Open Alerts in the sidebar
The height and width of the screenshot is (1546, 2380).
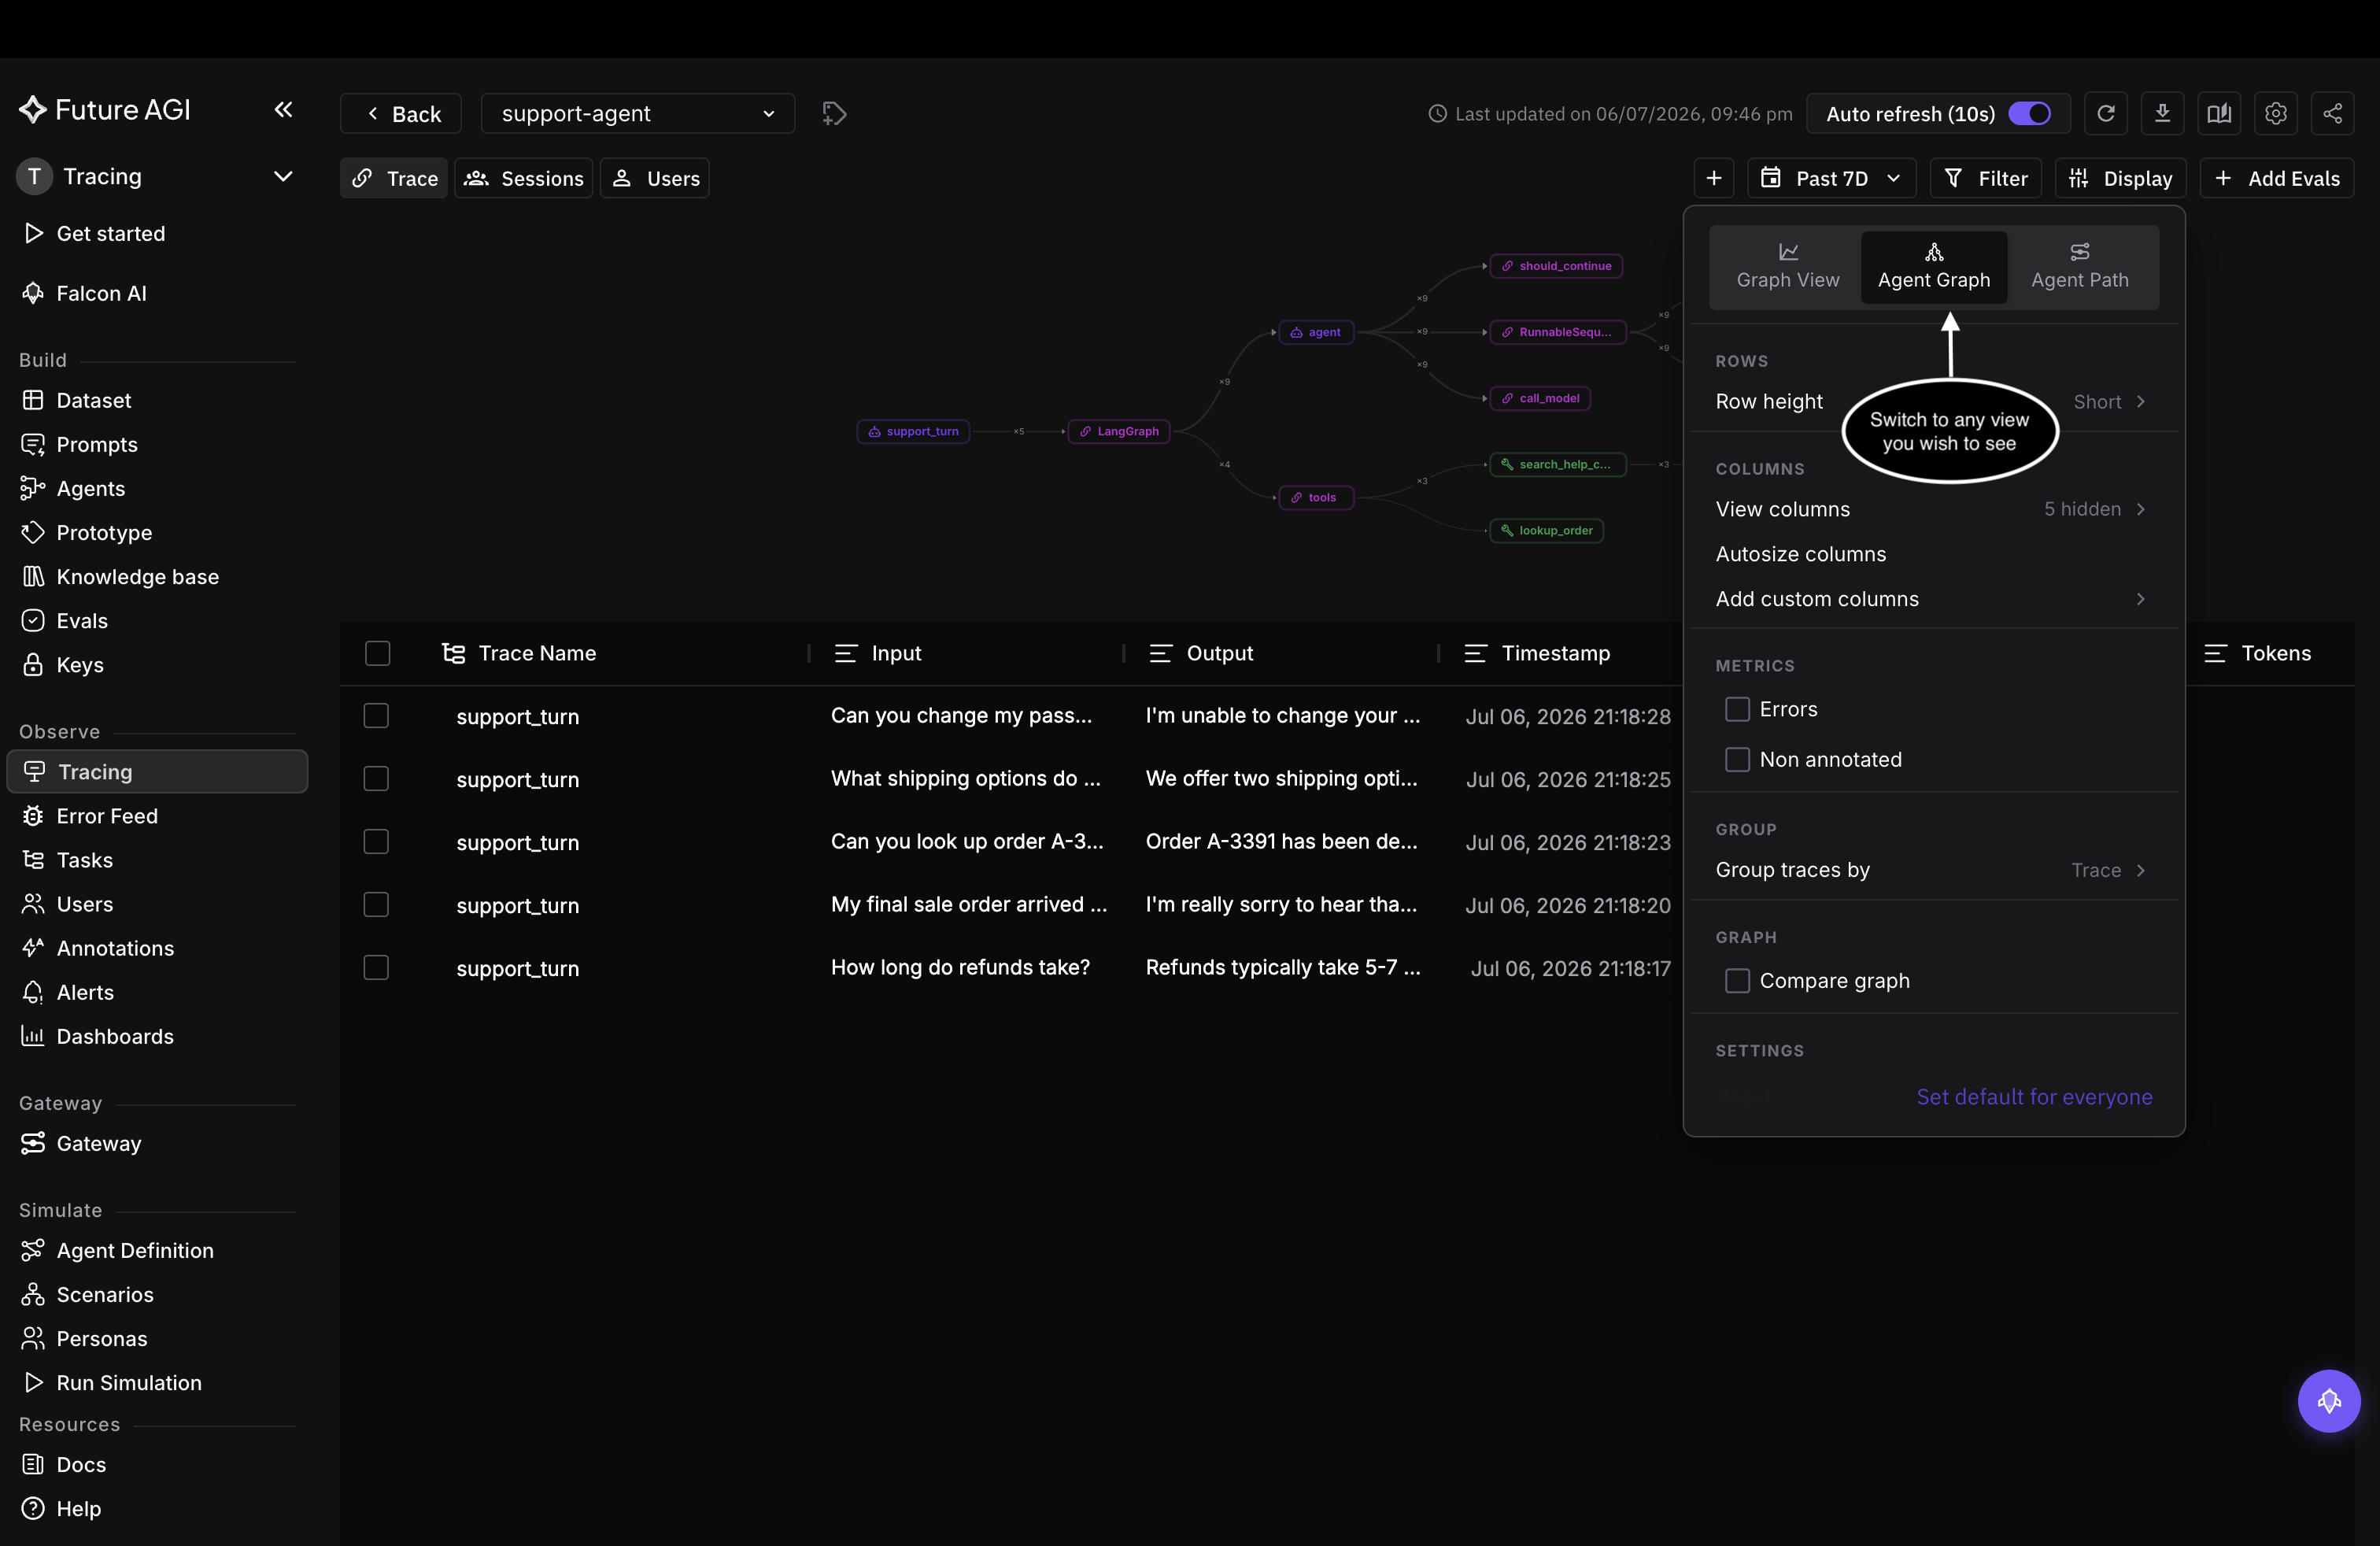coord(85,992)
